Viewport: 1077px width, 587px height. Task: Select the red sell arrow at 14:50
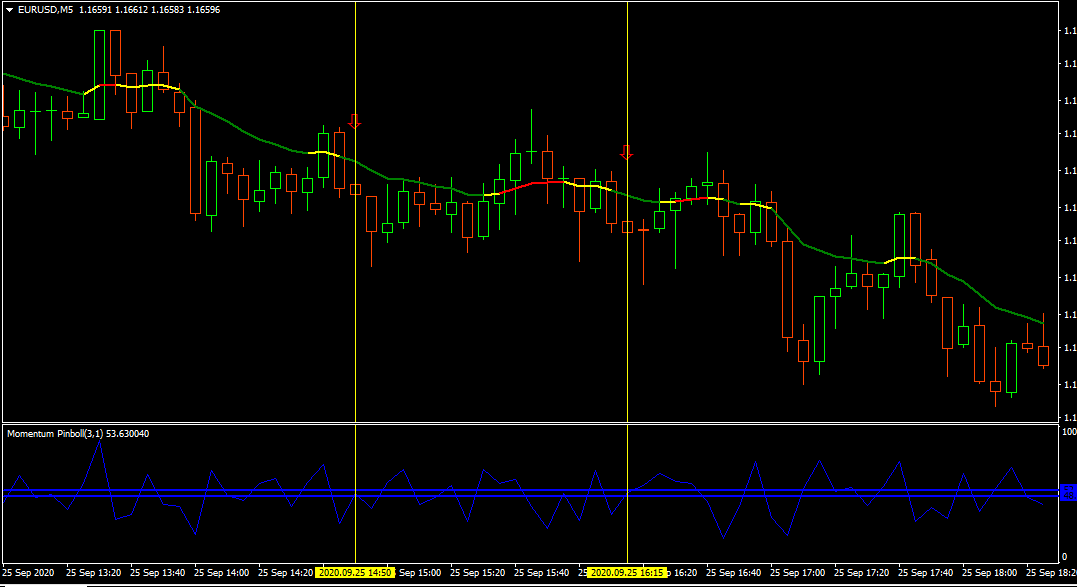point(354,122)
